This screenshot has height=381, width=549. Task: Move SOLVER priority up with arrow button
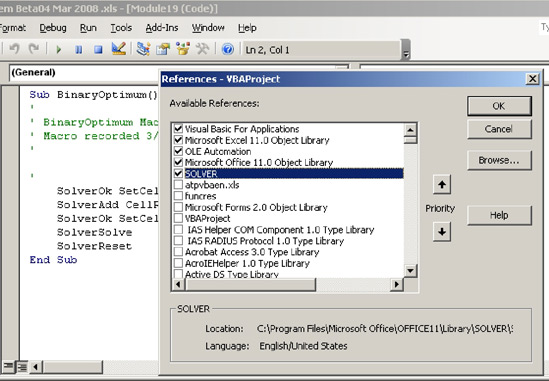click(442, 184)
